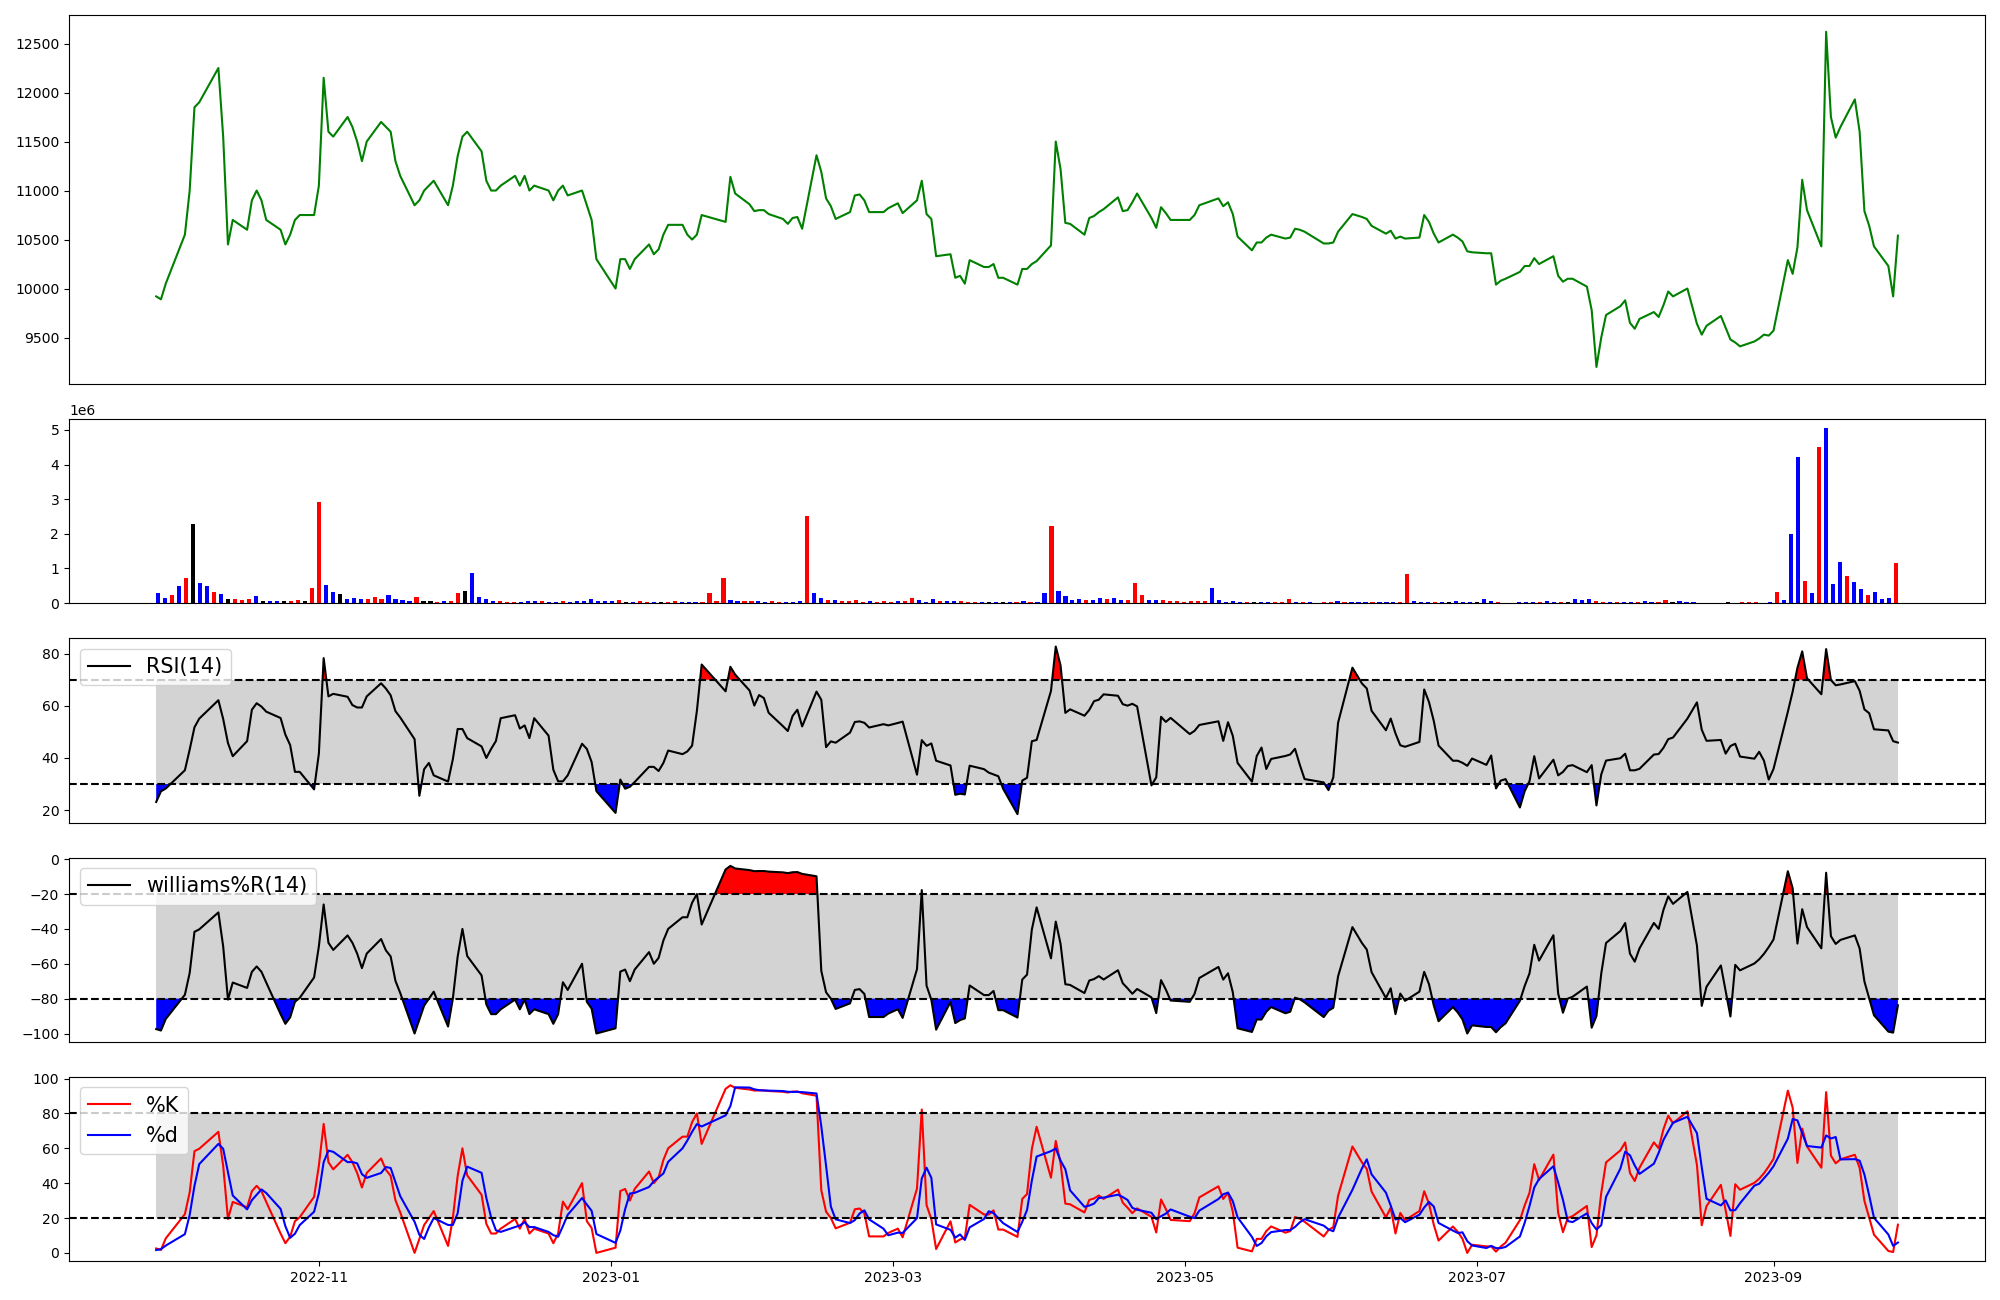This screenshot has width=2000, height=1300.
Task: Click the tallest blue volume bar
Action: pos(1826,515)
